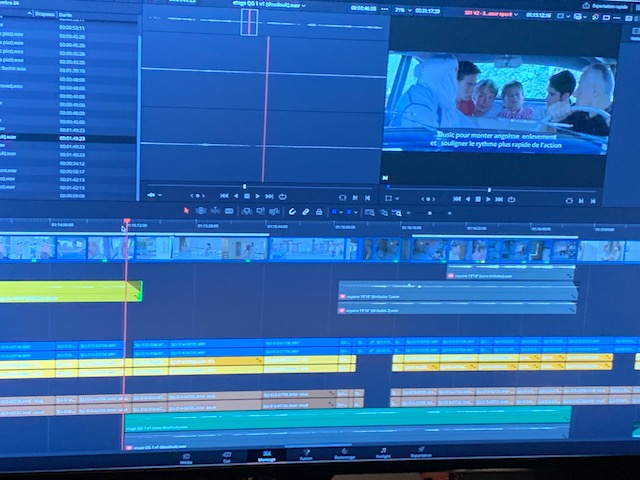Image resolution: width=640 pixels, height=480 pixels.
Task: Switch to the Exportation page tab
Action: (421, 452)
